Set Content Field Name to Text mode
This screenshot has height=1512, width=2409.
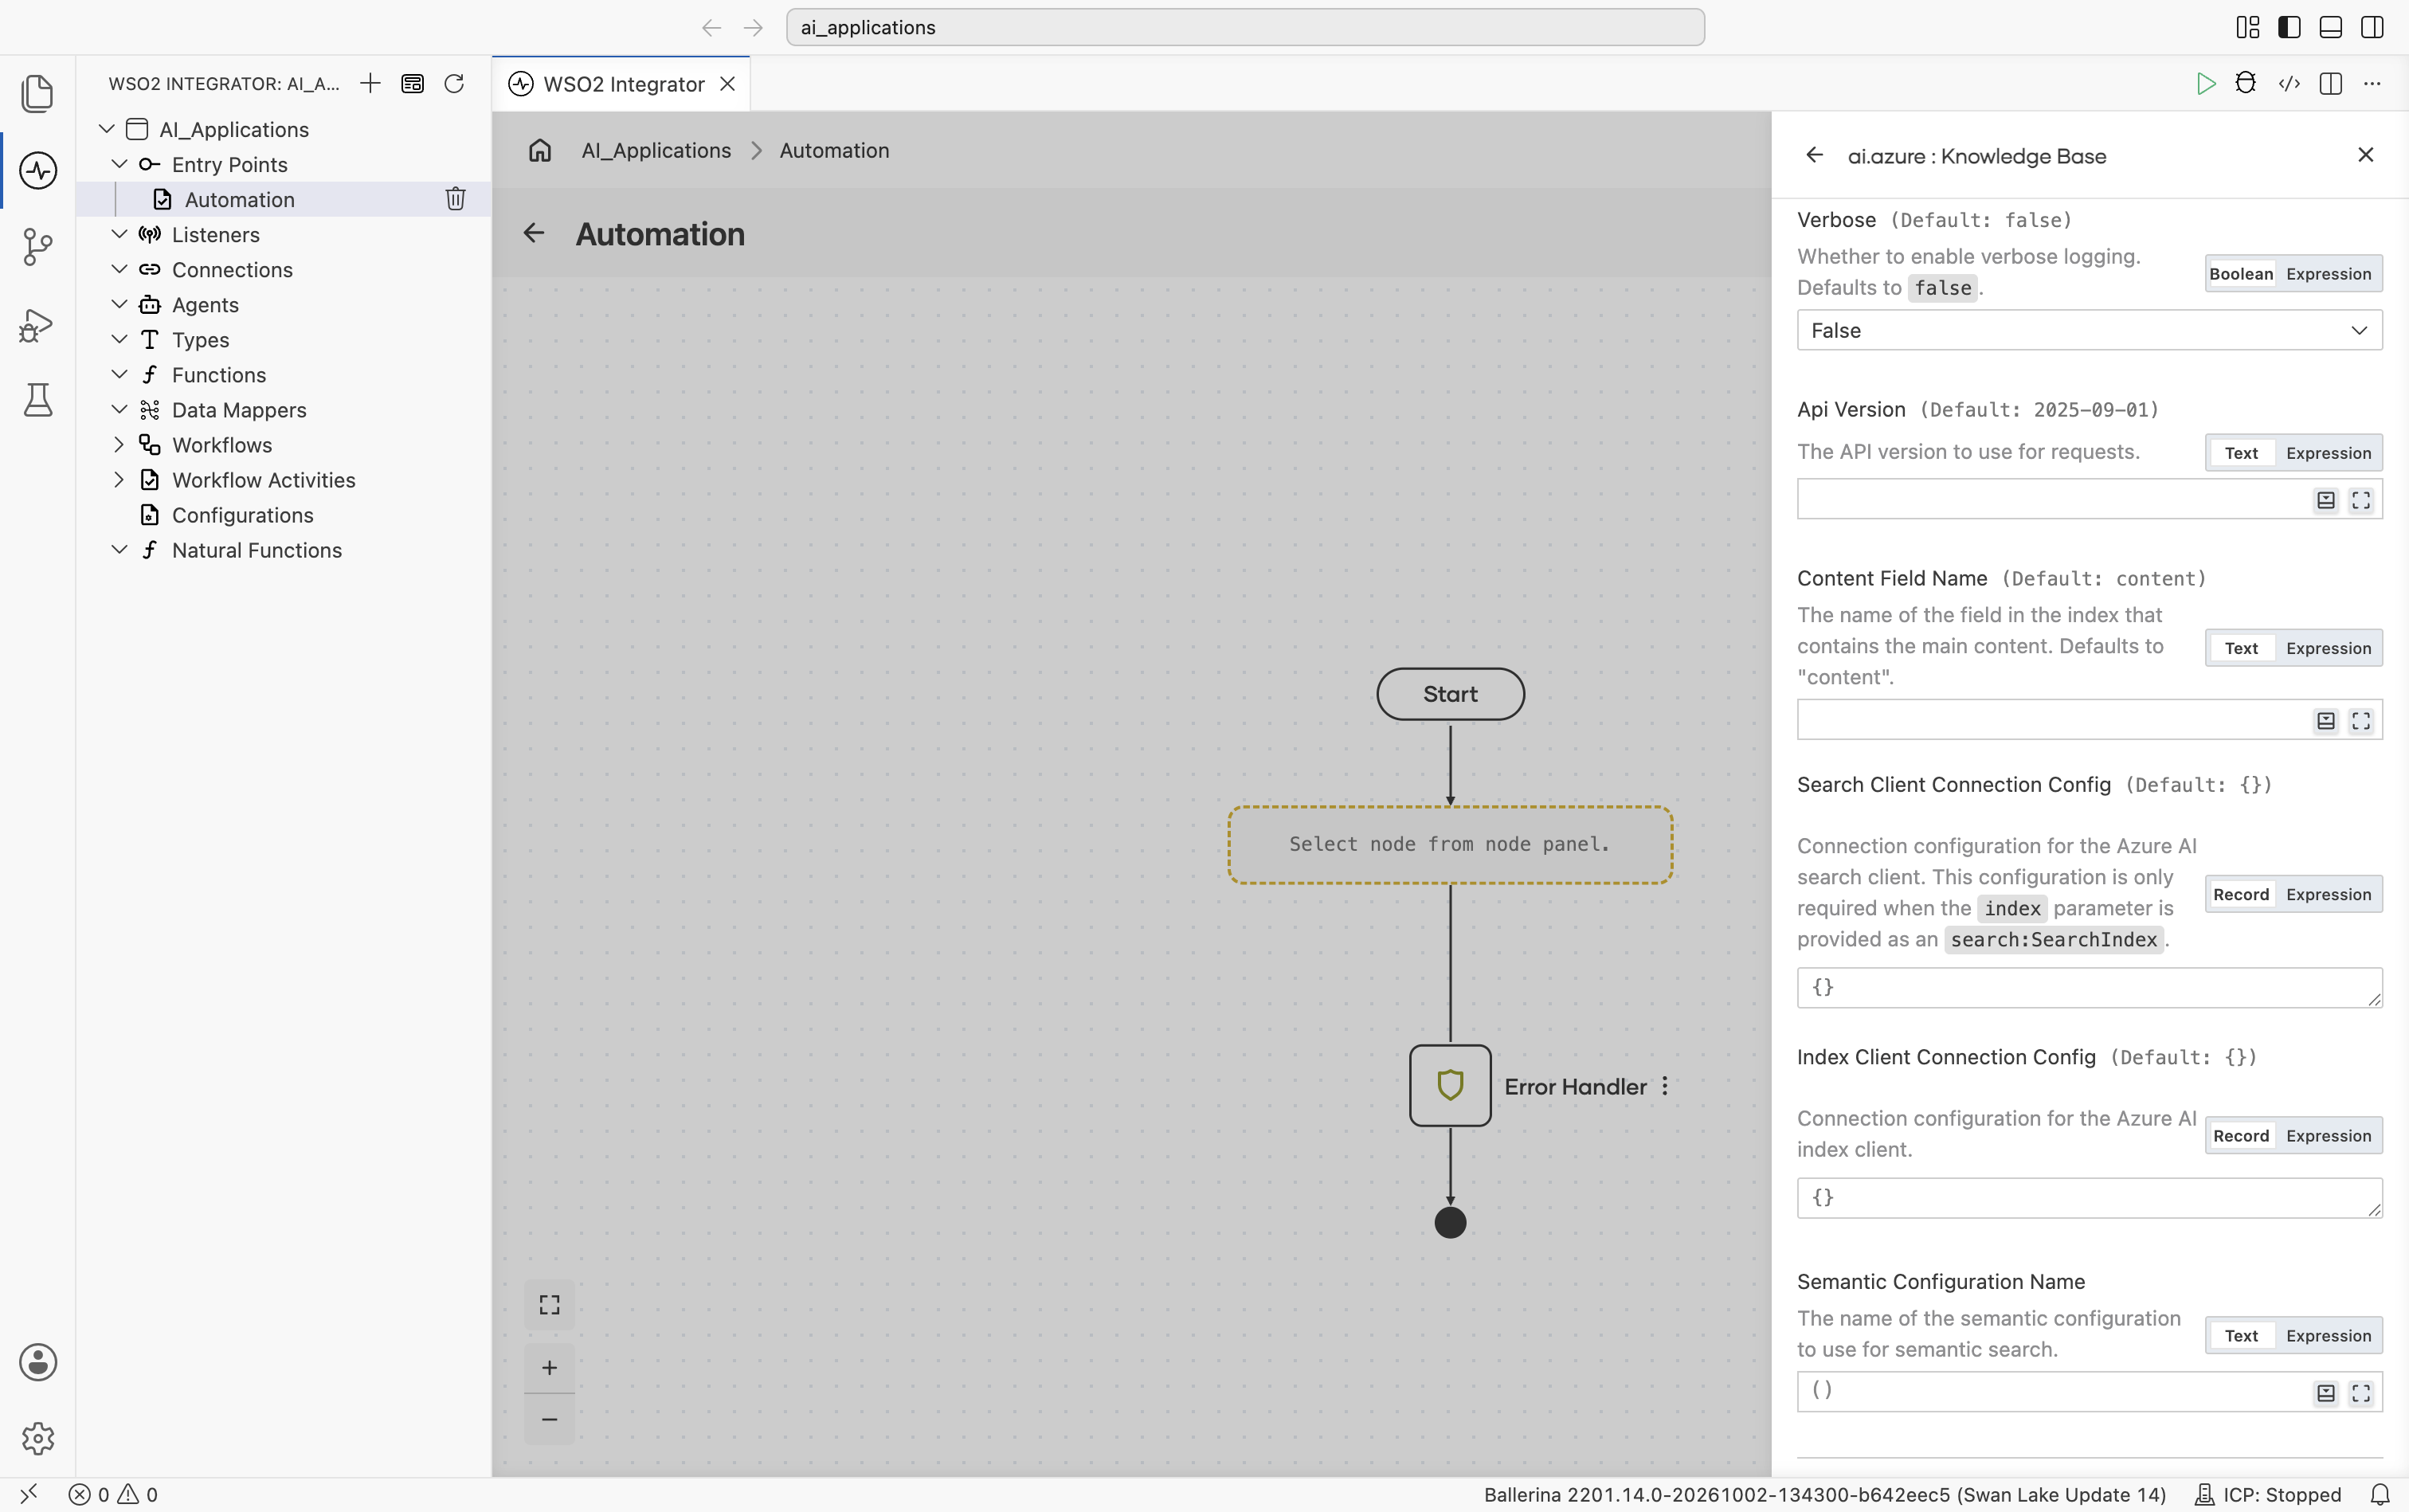2241,648
